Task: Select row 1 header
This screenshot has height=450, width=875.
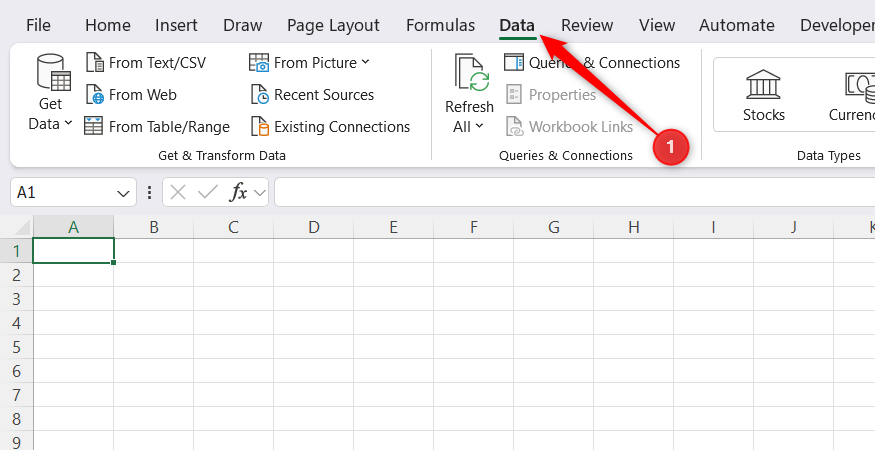Action: (x=17, y=251)
